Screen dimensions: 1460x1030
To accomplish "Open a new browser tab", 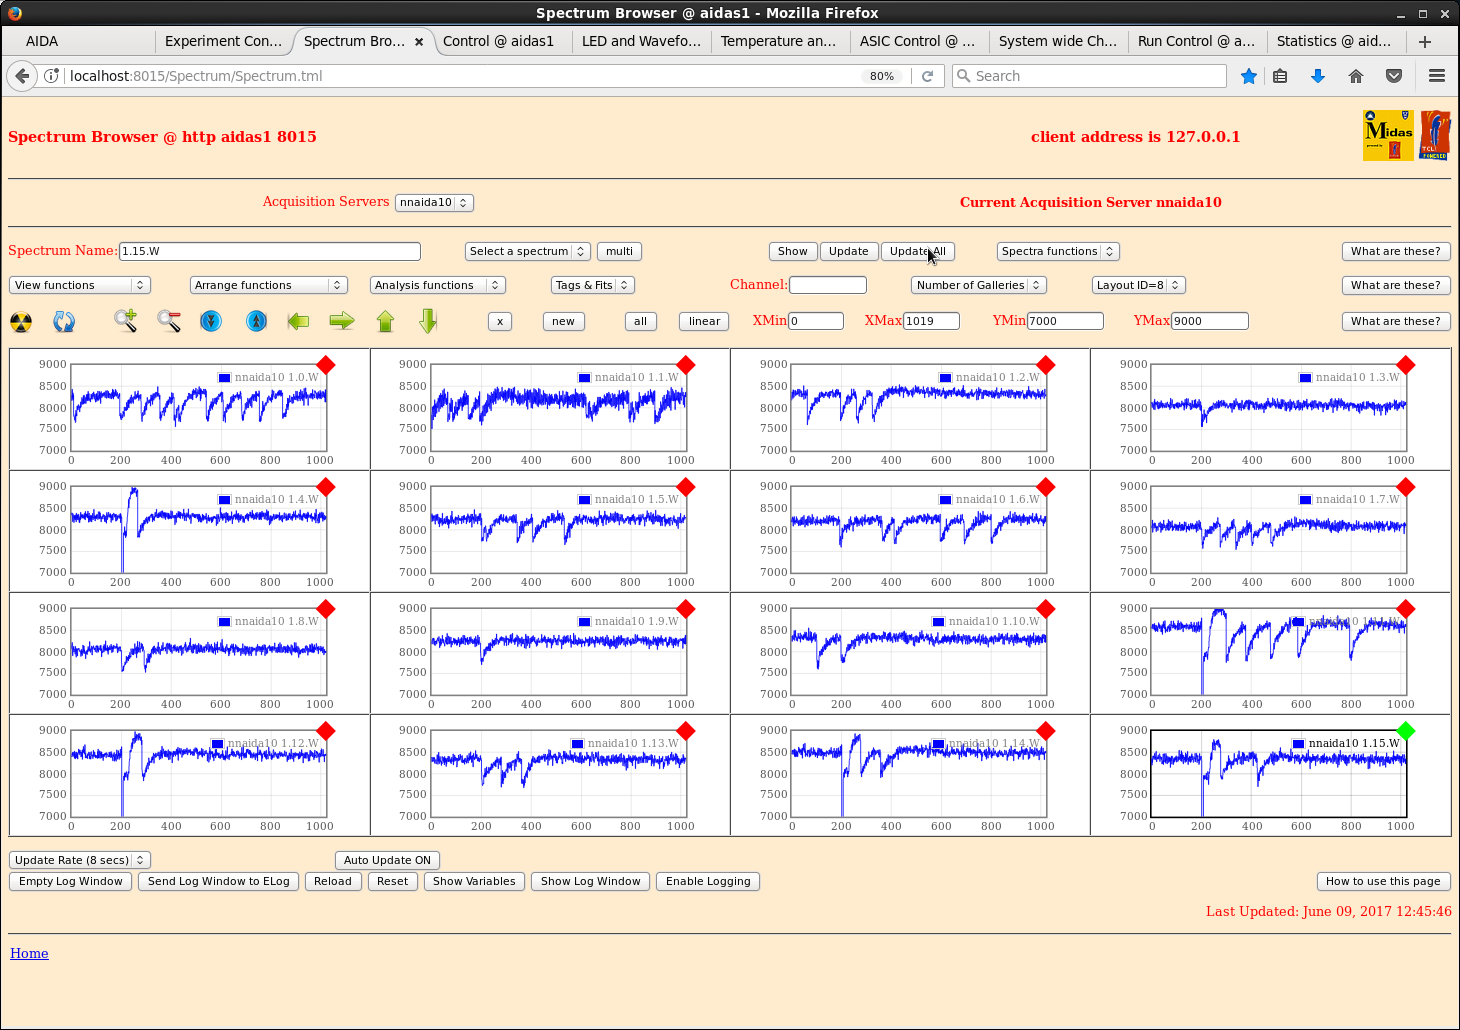I will click(1425, 41).
